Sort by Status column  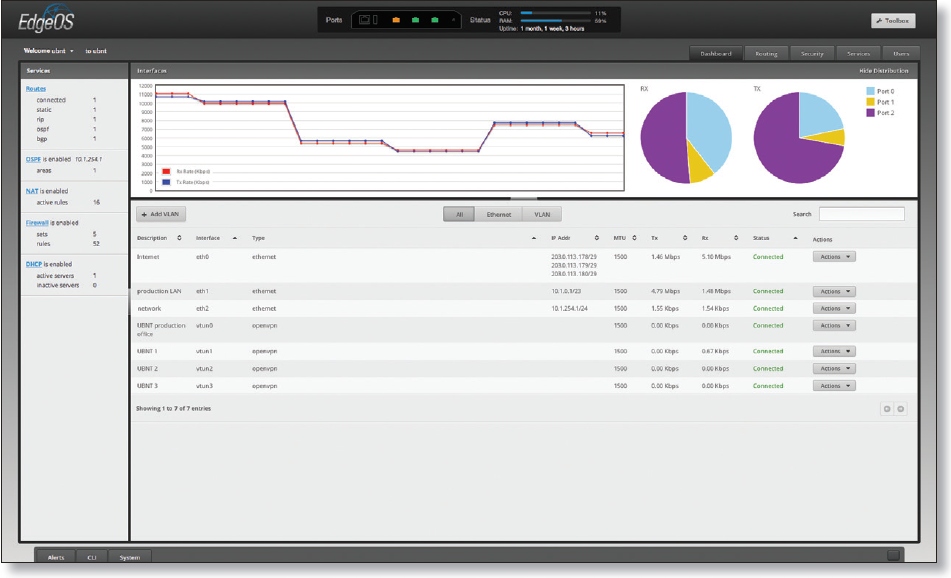click(775, 238)
